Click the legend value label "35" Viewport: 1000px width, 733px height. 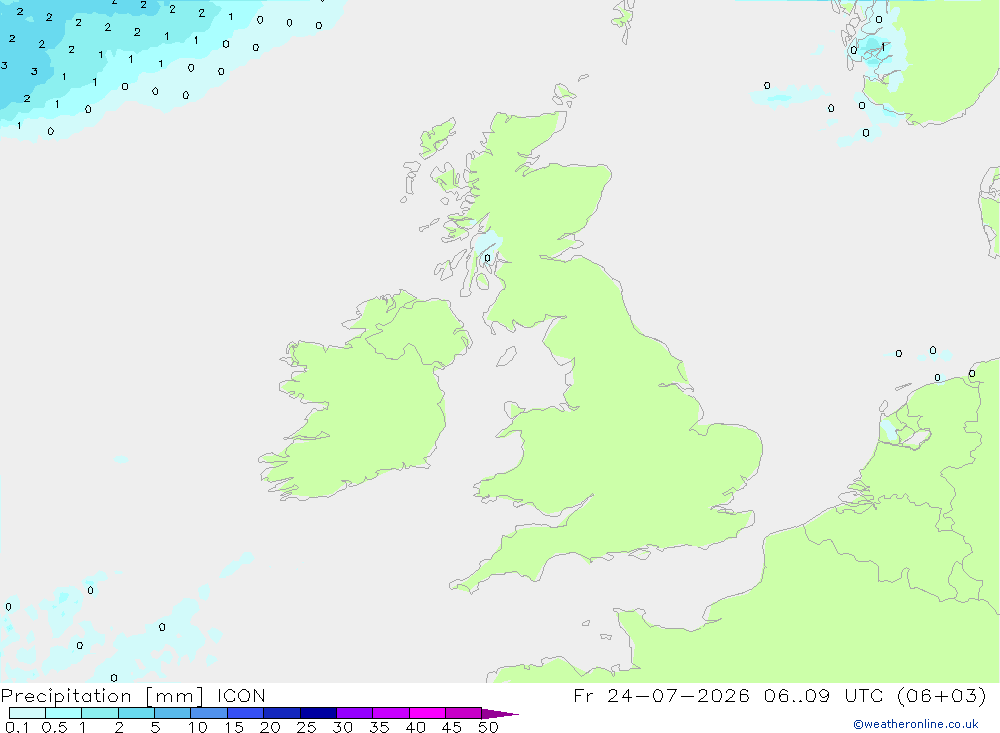tap(379, 727)
